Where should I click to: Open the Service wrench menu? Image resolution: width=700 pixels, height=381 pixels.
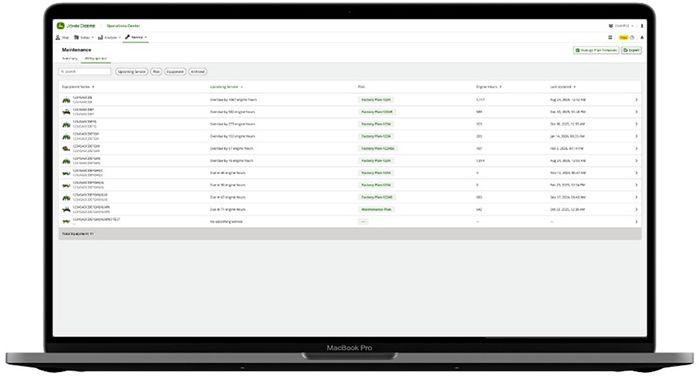(136, 38)
